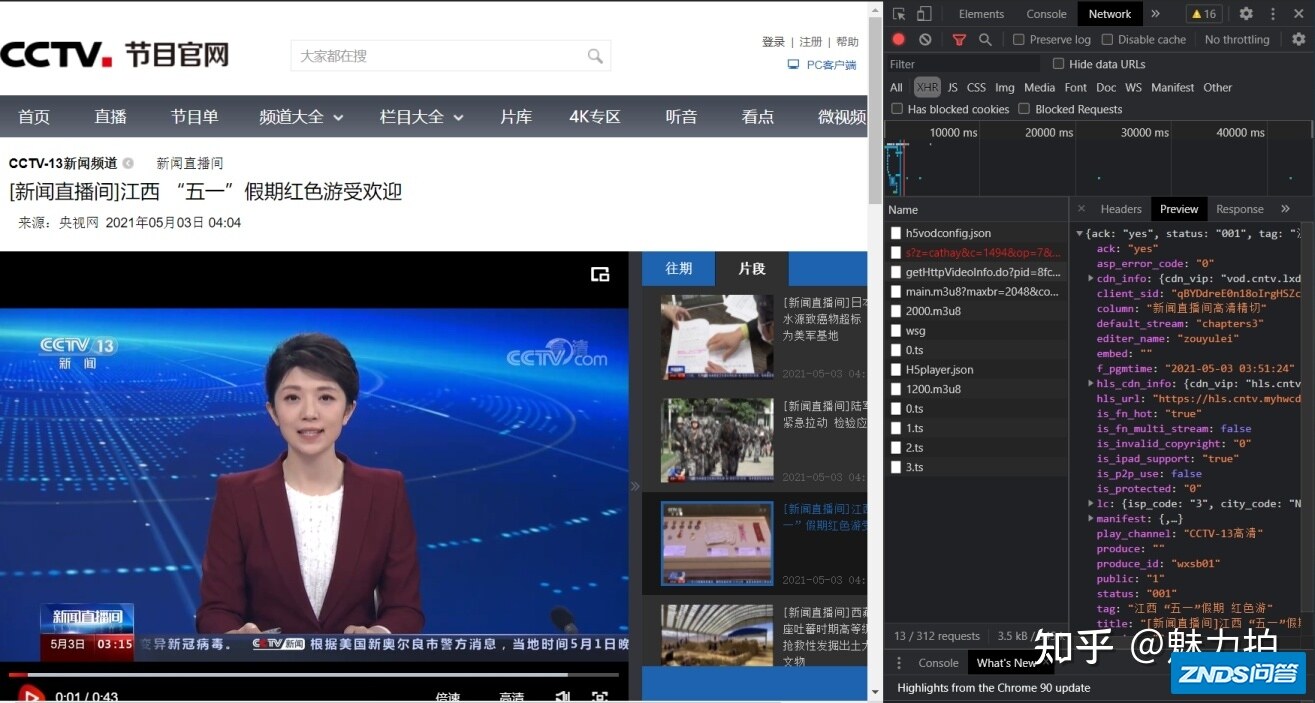Close the request details pane
Screen dimensions: 1315x703
point(1081,209)
